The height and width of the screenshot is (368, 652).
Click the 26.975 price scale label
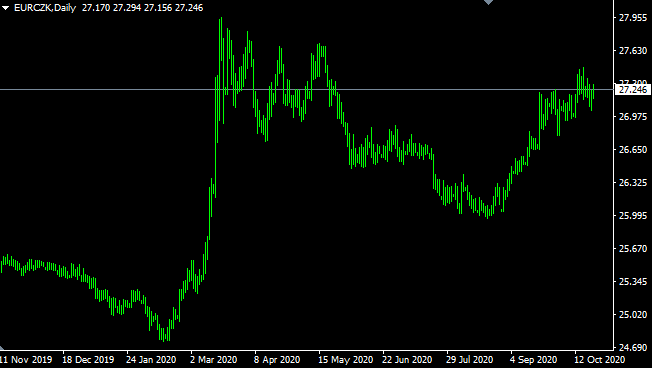(633, 116)
